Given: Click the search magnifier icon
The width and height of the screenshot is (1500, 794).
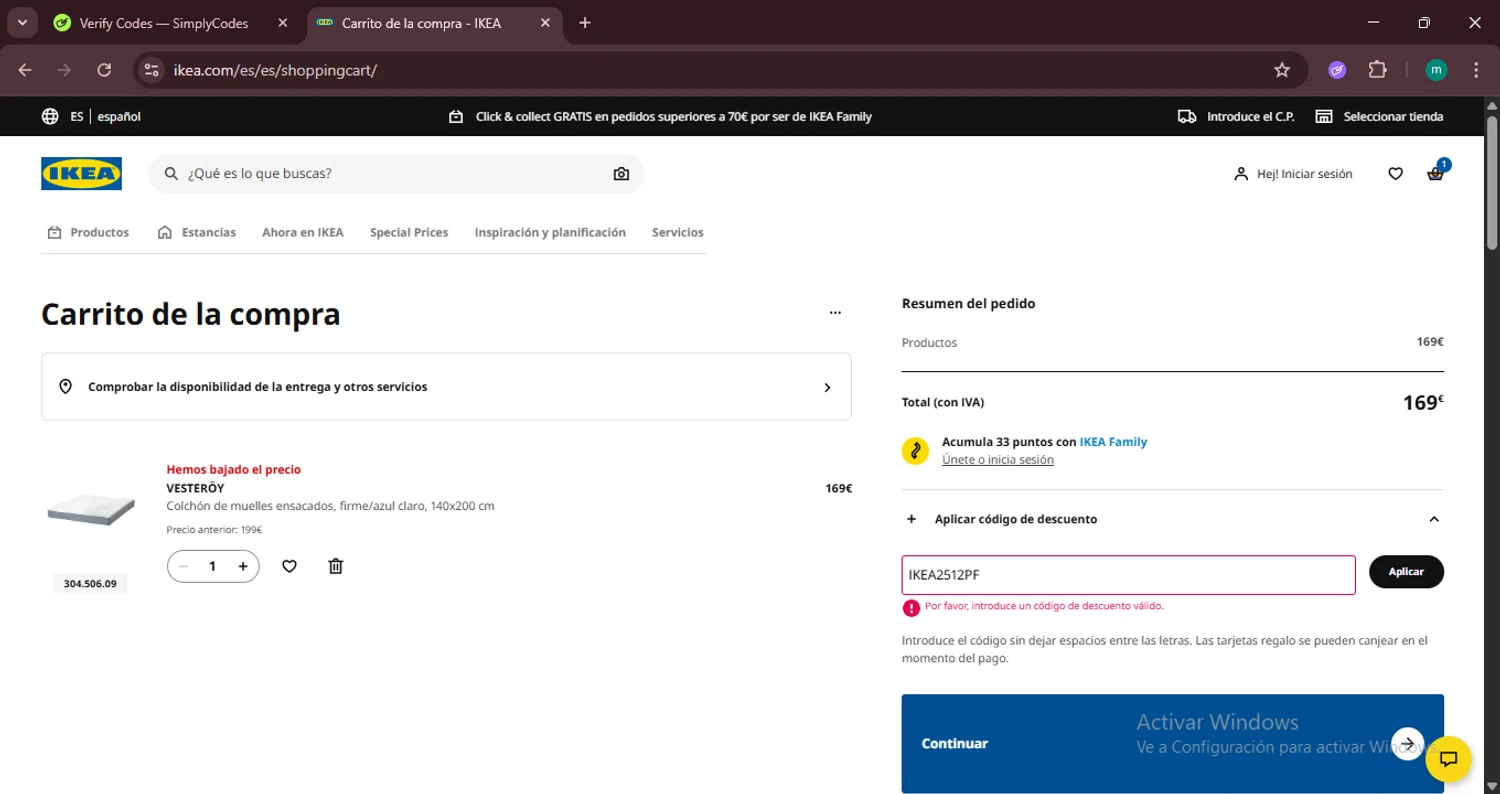Looking at the screenshot, I should click(x=170, y=174).
